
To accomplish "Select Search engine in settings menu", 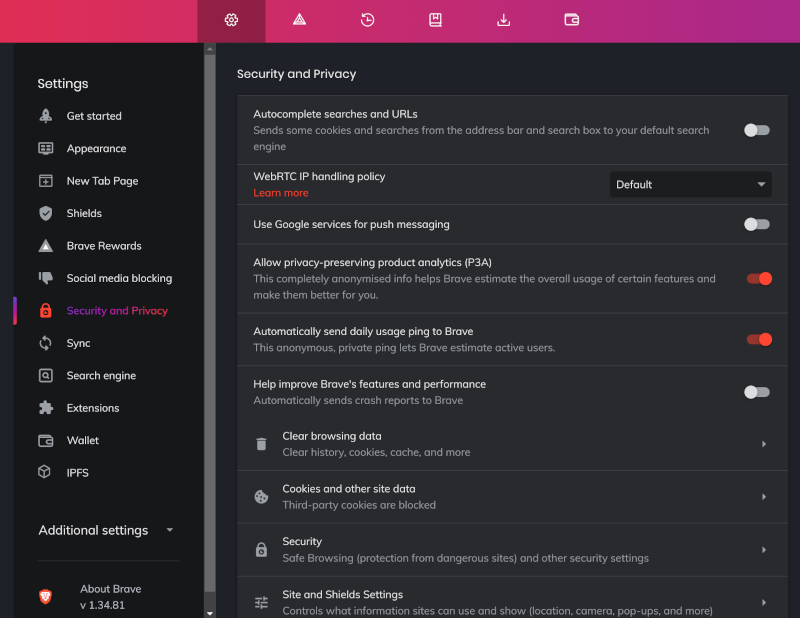I will [101, 376].
